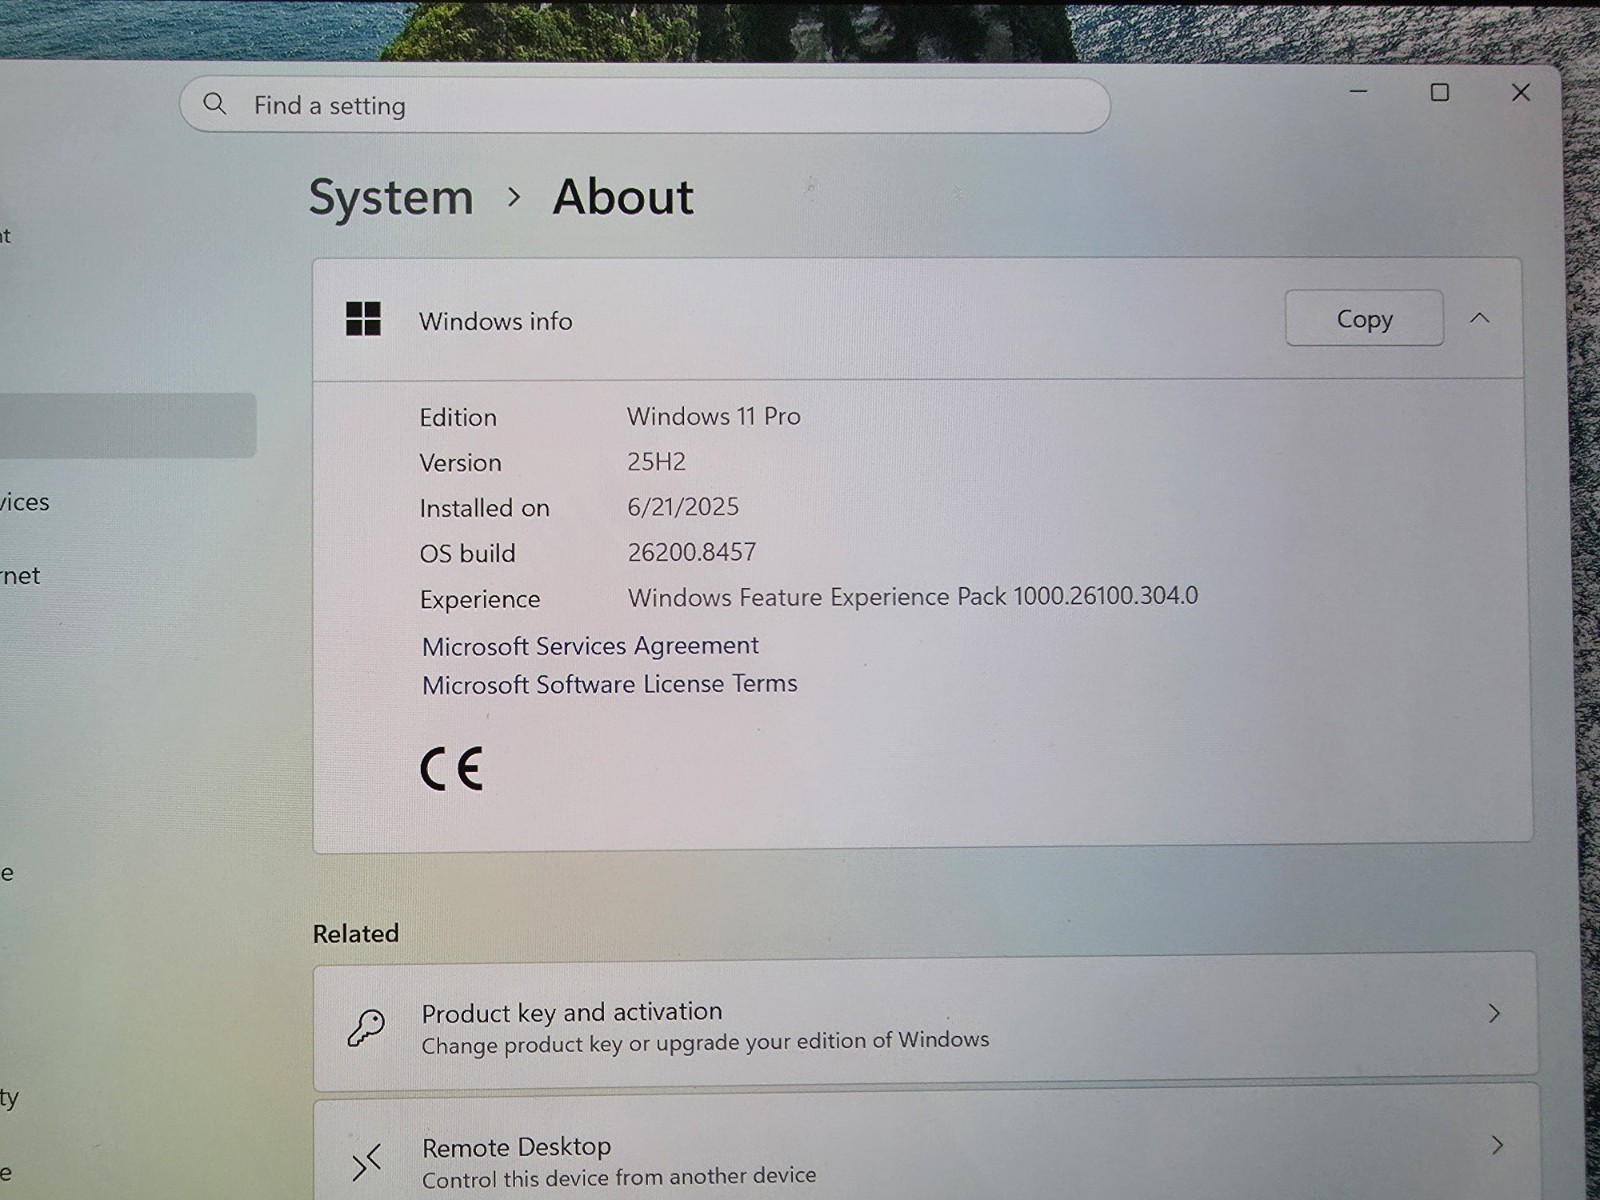Click the CE conformity mark
Viewport: 1600px width, 1200px height.
[452, 769]
